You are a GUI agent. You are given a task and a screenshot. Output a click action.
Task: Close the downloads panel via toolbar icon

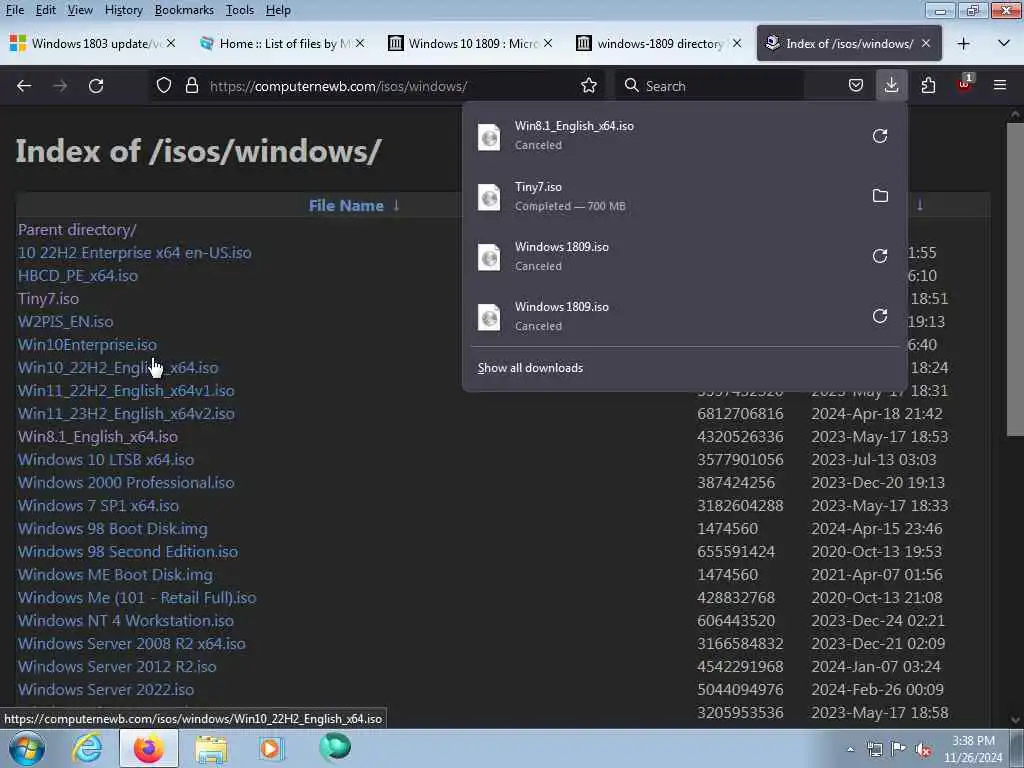891,86
